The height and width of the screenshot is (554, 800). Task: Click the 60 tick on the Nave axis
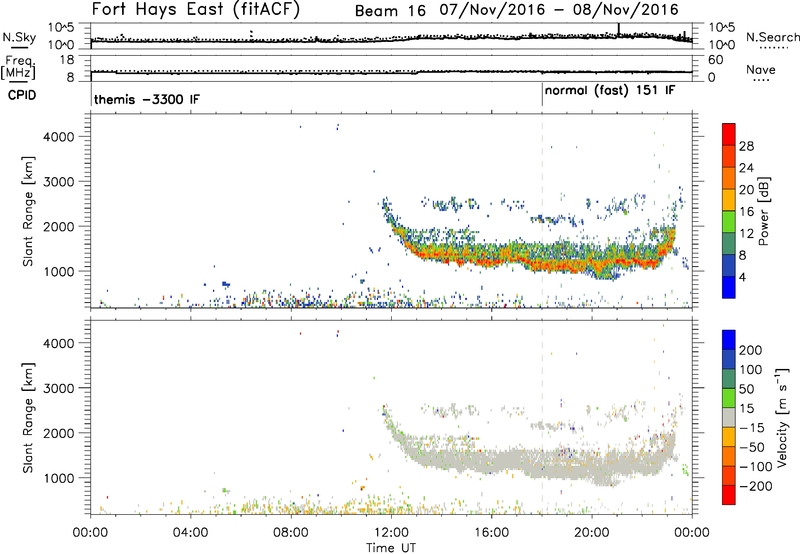click(x=715, y=60)
